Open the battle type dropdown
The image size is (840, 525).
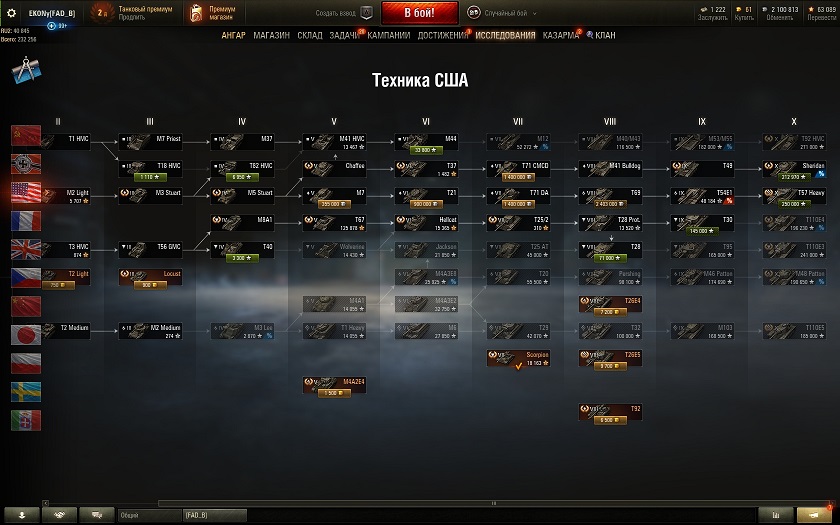click(501, 12)
